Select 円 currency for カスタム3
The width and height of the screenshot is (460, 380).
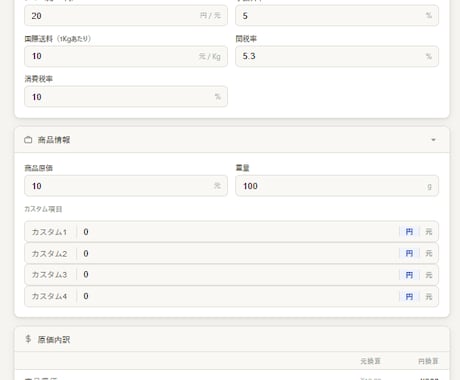tap(409, 275)
